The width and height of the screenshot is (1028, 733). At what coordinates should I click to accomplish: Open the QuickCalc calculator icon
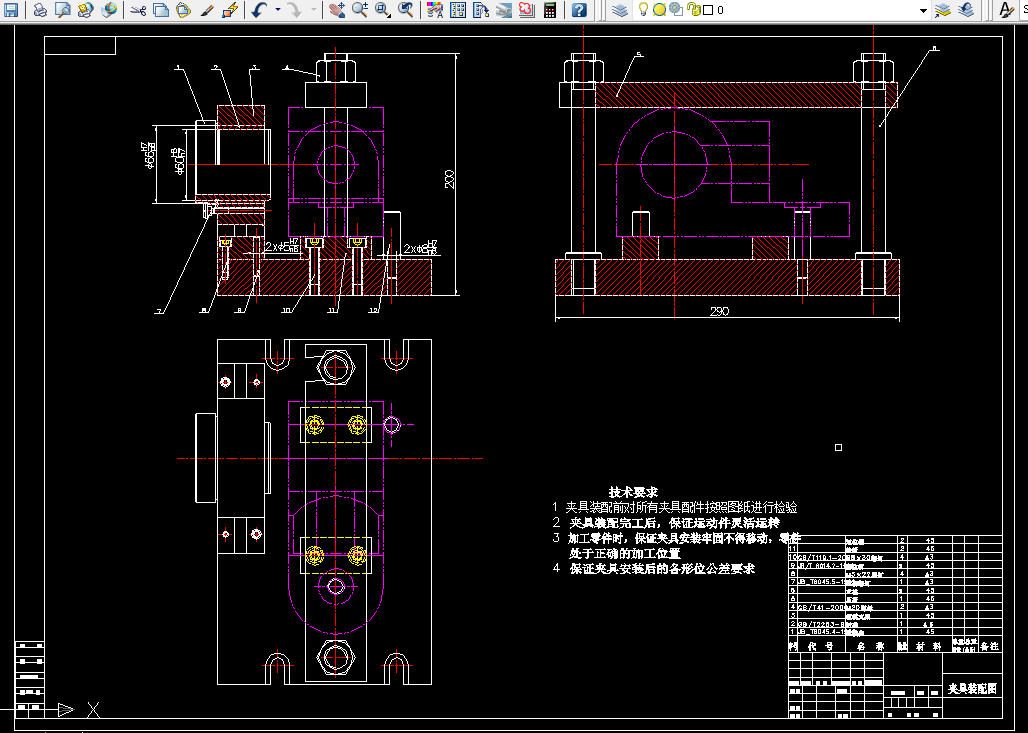(550, 10)
